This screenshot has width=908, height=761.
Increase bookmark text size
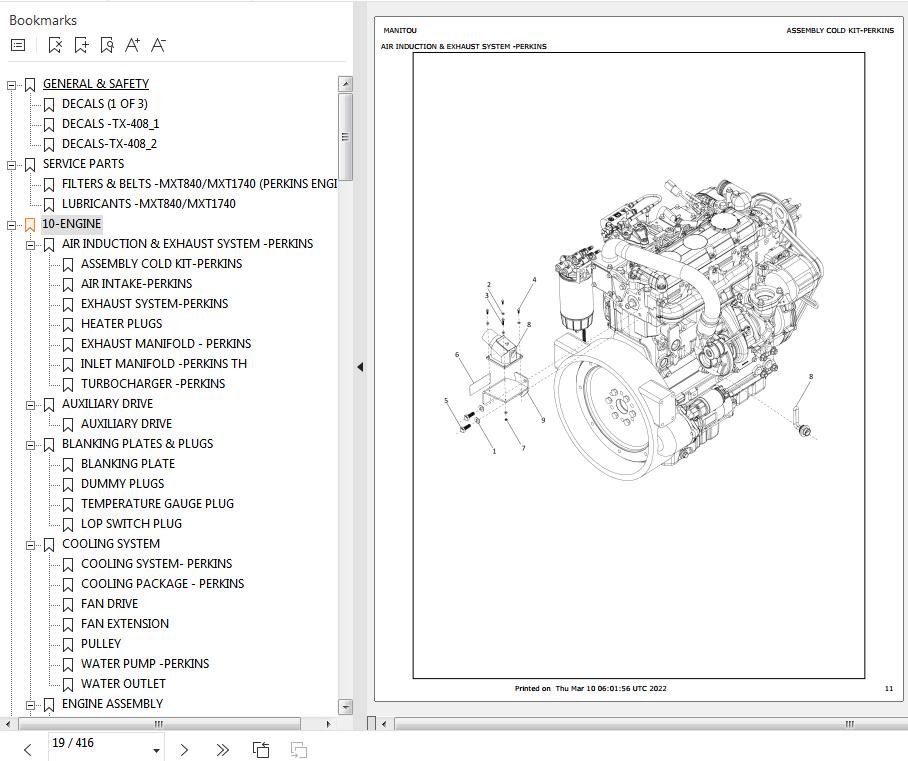[133, 45]
